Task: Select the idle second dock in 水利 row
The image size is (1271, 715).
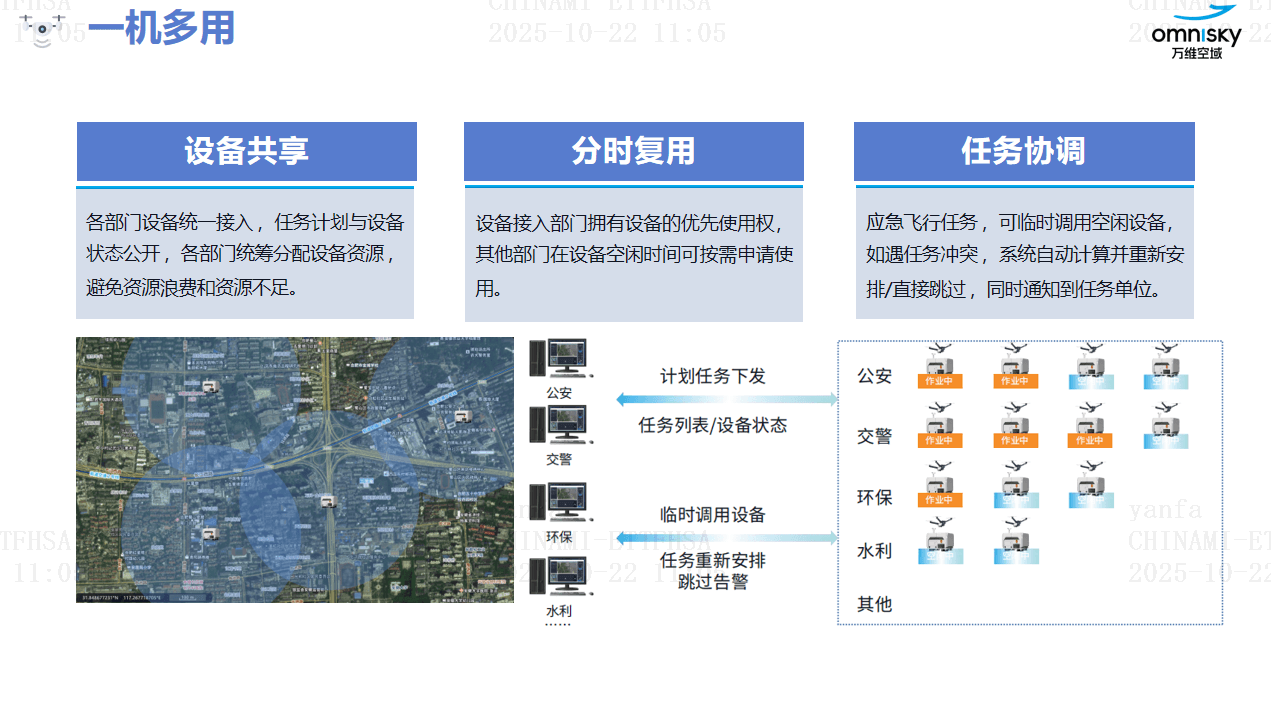Action: coord(1016,541)
